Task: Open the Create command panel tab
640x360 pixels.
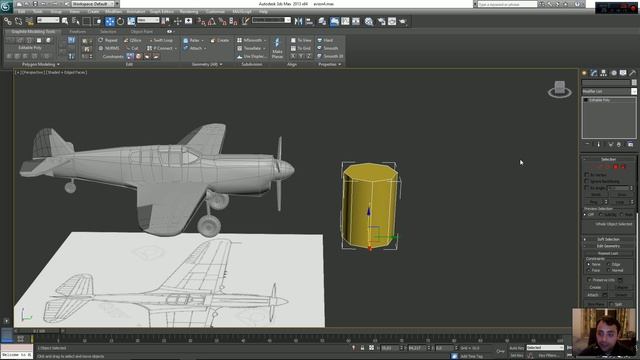Action: click(x=584, y=73)
